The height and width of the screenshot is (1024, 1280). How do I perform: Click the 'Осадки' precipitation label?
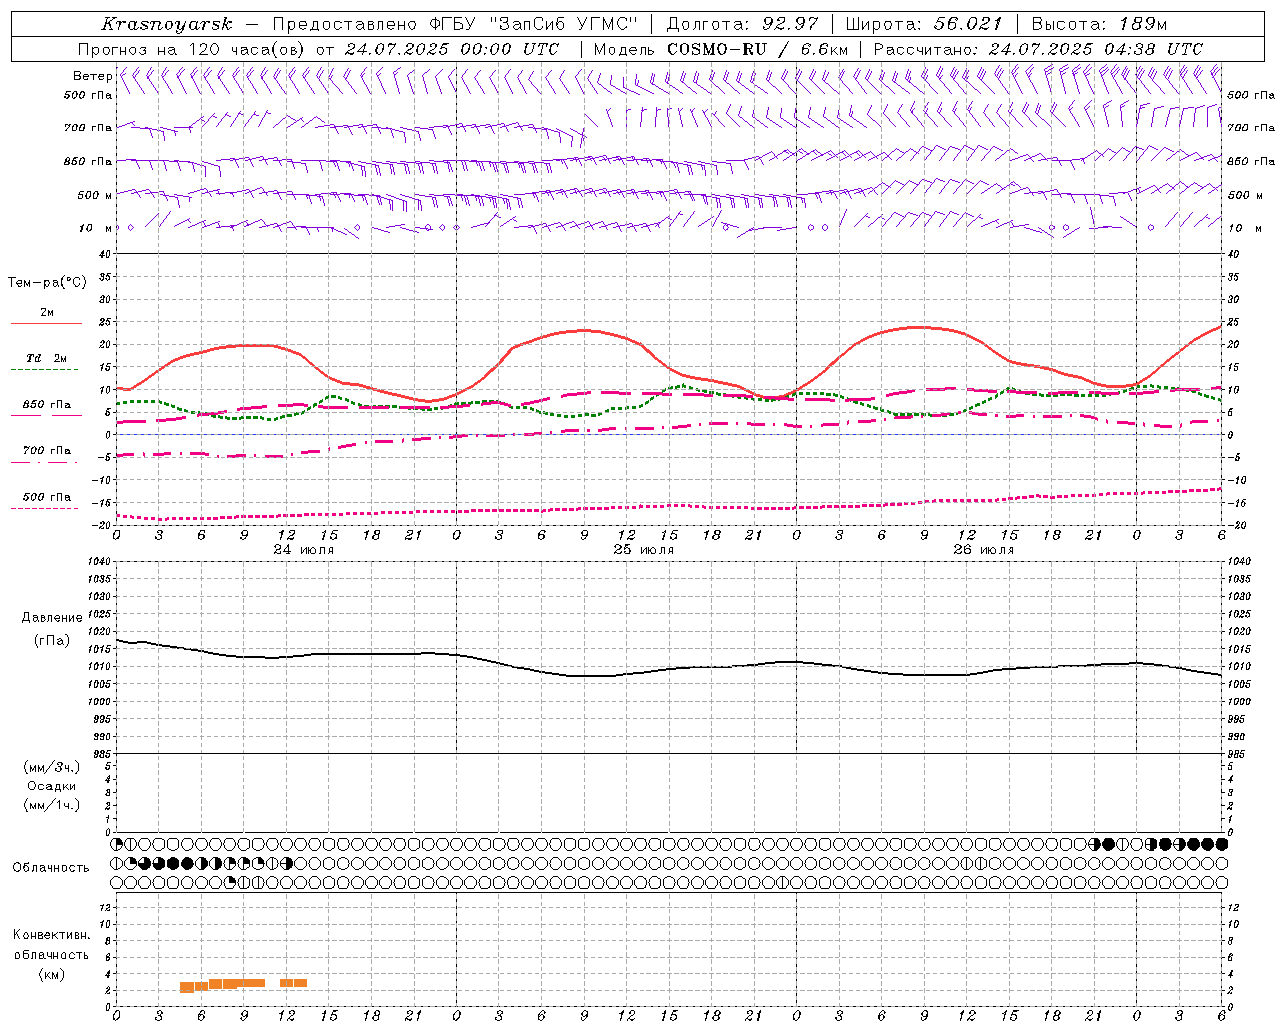pos(52,786)
